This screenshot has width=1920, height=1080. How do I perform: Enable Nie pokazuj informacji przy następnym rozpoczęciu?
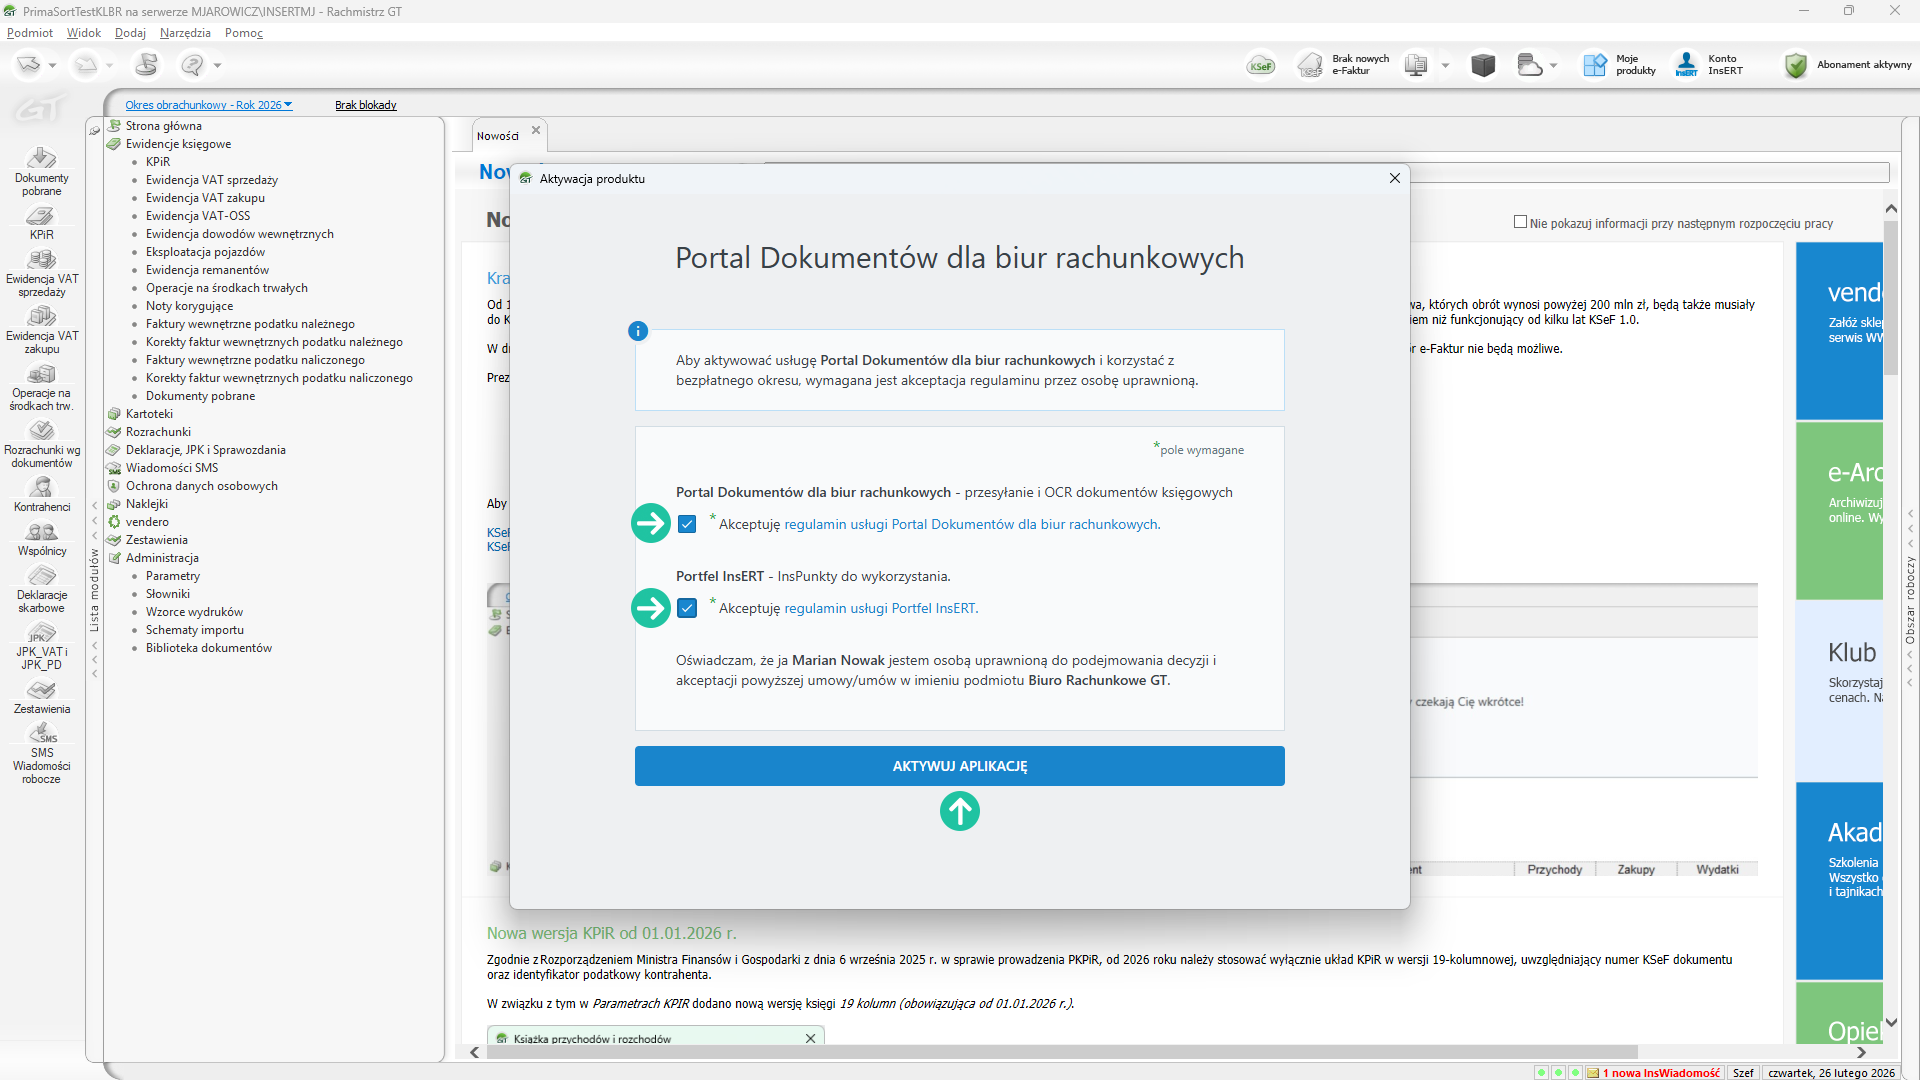tap(1521, 222)
